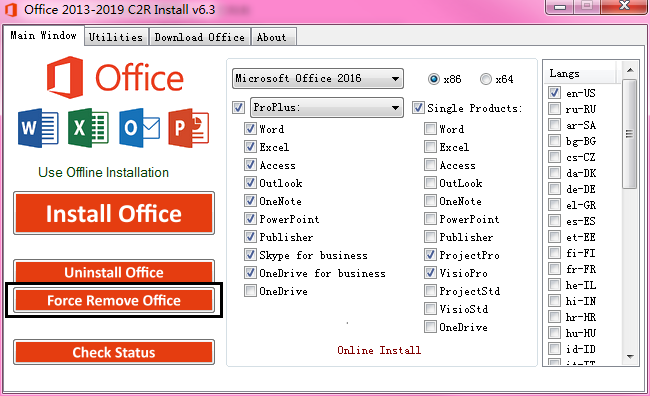Viewport: 650px width, 396px height.
Task: Check the da-DK language
Action: pos(554,172)
